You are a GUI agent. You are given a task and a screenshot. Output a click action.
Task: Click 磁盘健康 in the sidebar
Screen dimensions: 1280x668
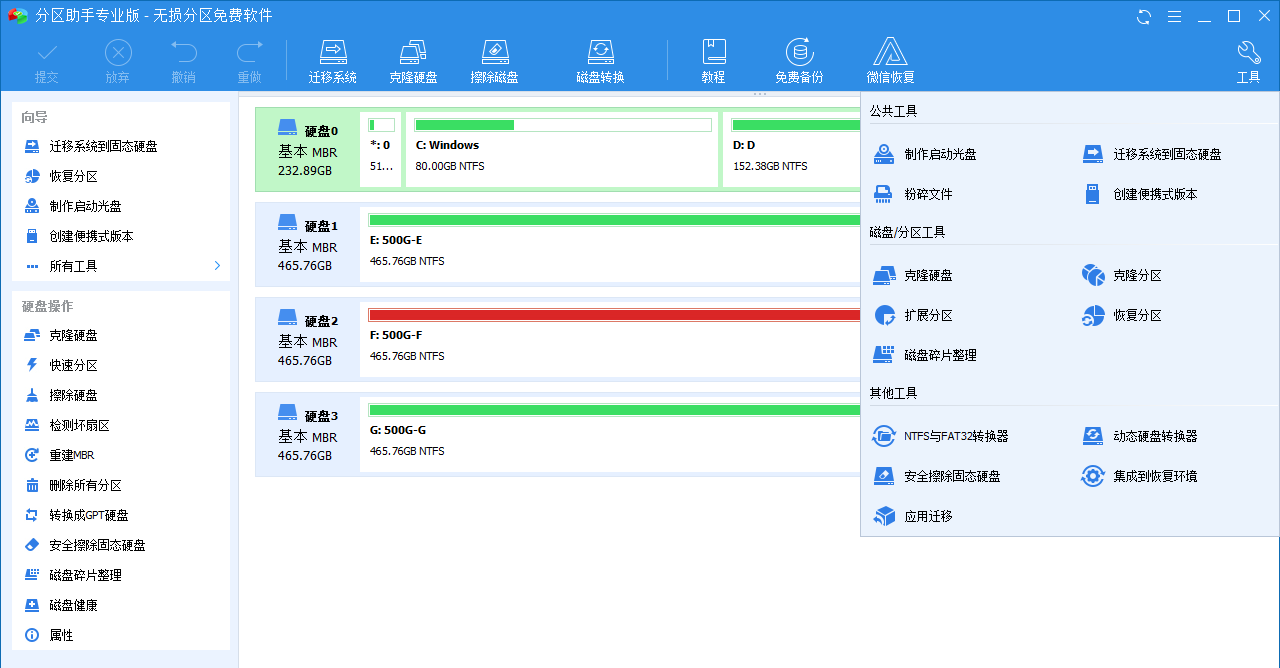[x=73, y=605]
